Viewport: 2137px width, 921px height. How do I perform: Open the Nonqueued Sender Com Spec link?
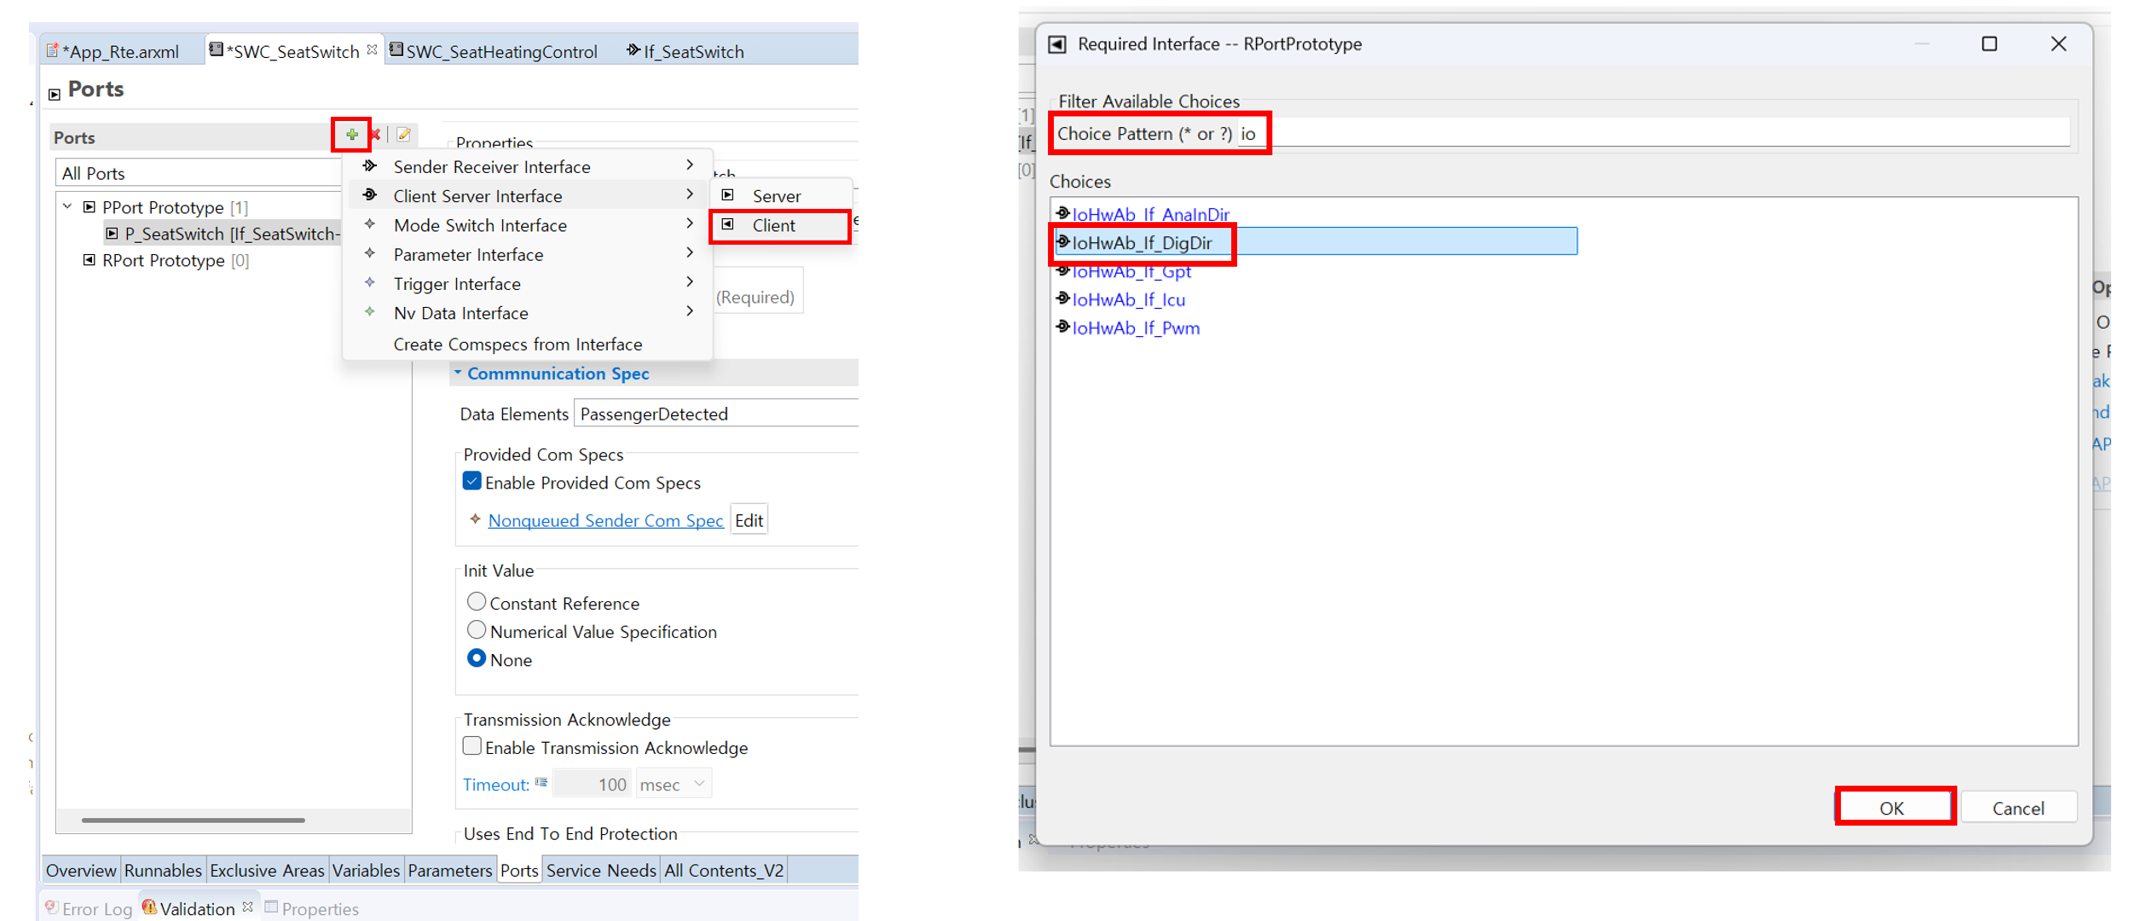coord(605,521)
